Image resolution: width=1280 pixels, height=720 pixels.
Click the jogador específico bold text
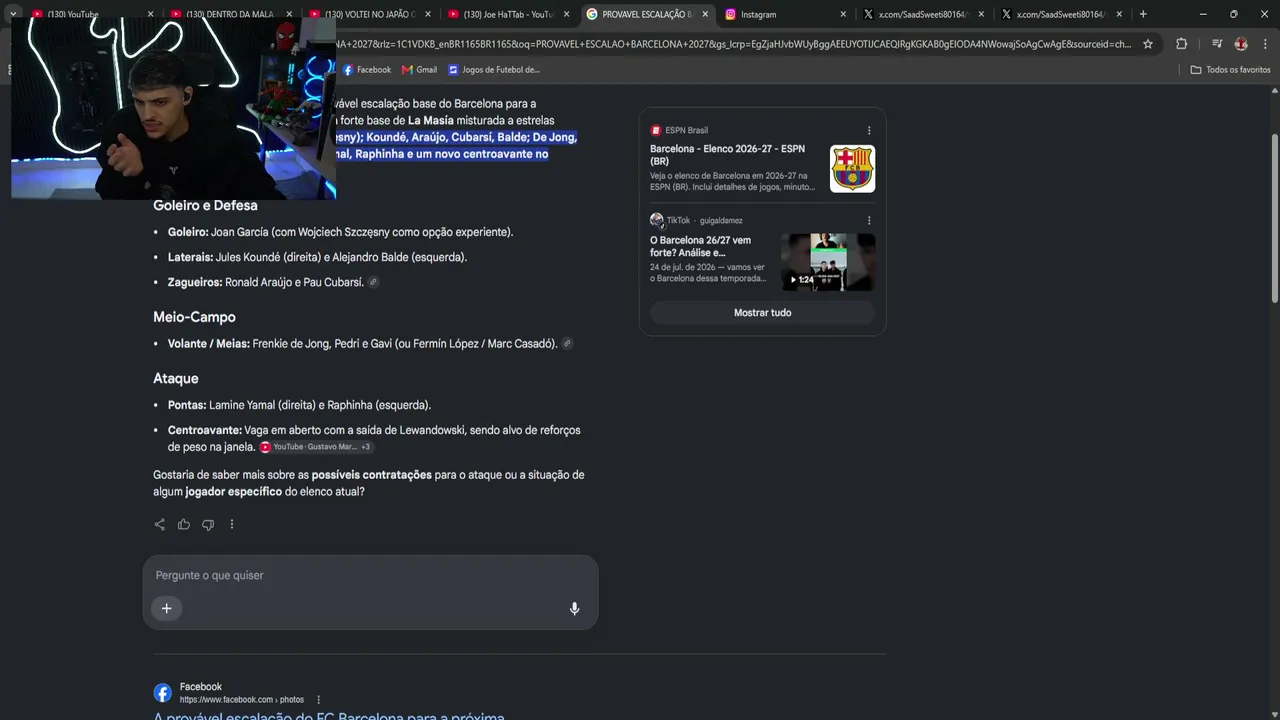click(233, 492)
